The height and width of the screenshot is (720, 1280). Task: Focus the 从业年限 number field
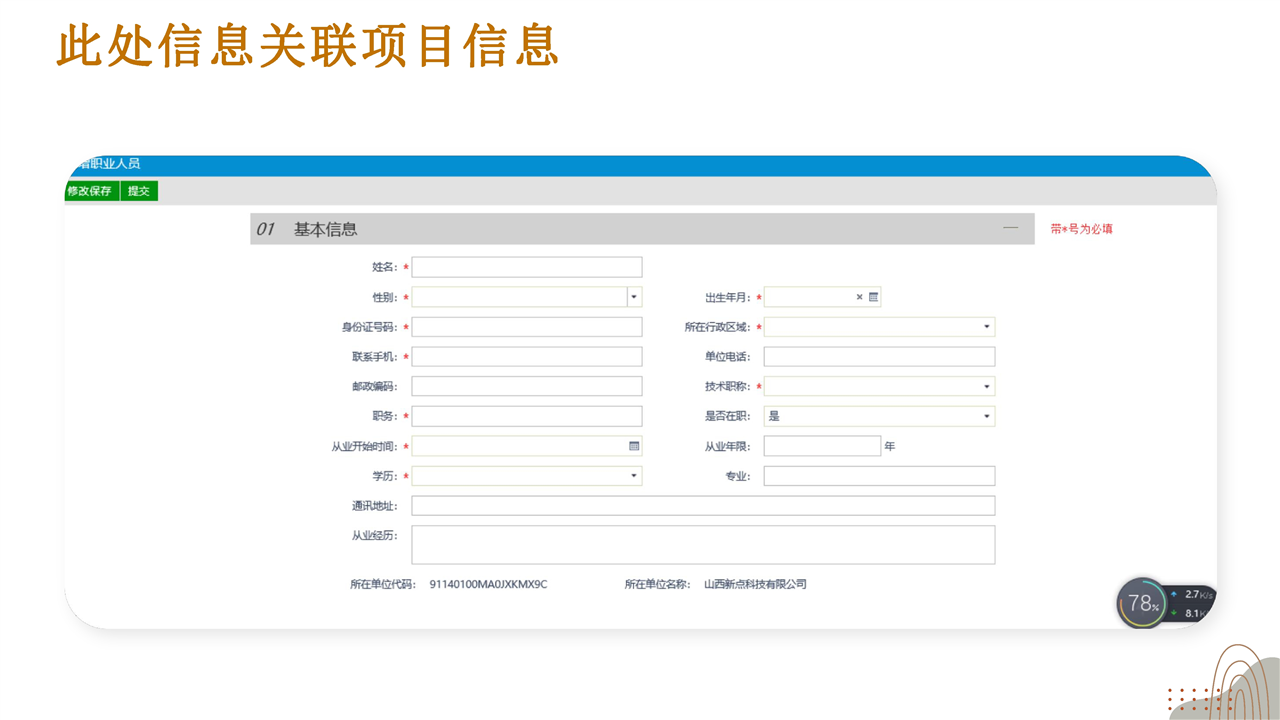click(822, 446)
